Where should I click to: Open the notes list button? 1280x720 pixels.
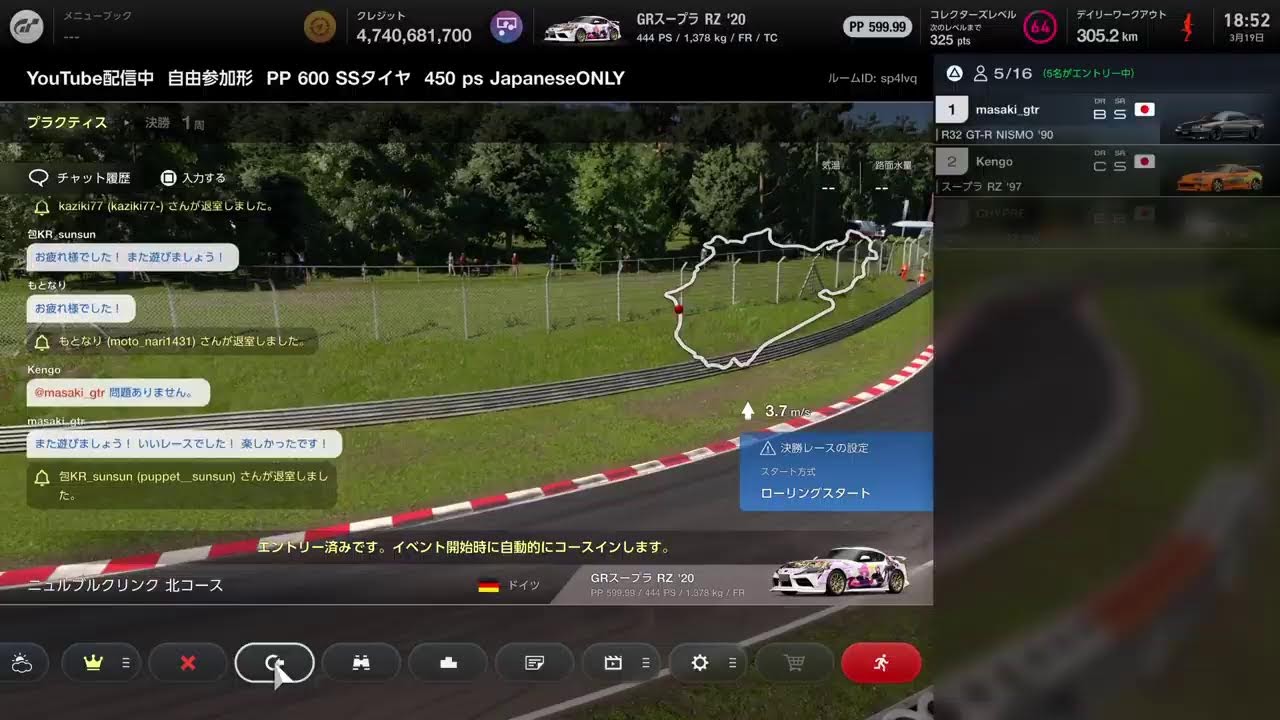coord(535,663)
